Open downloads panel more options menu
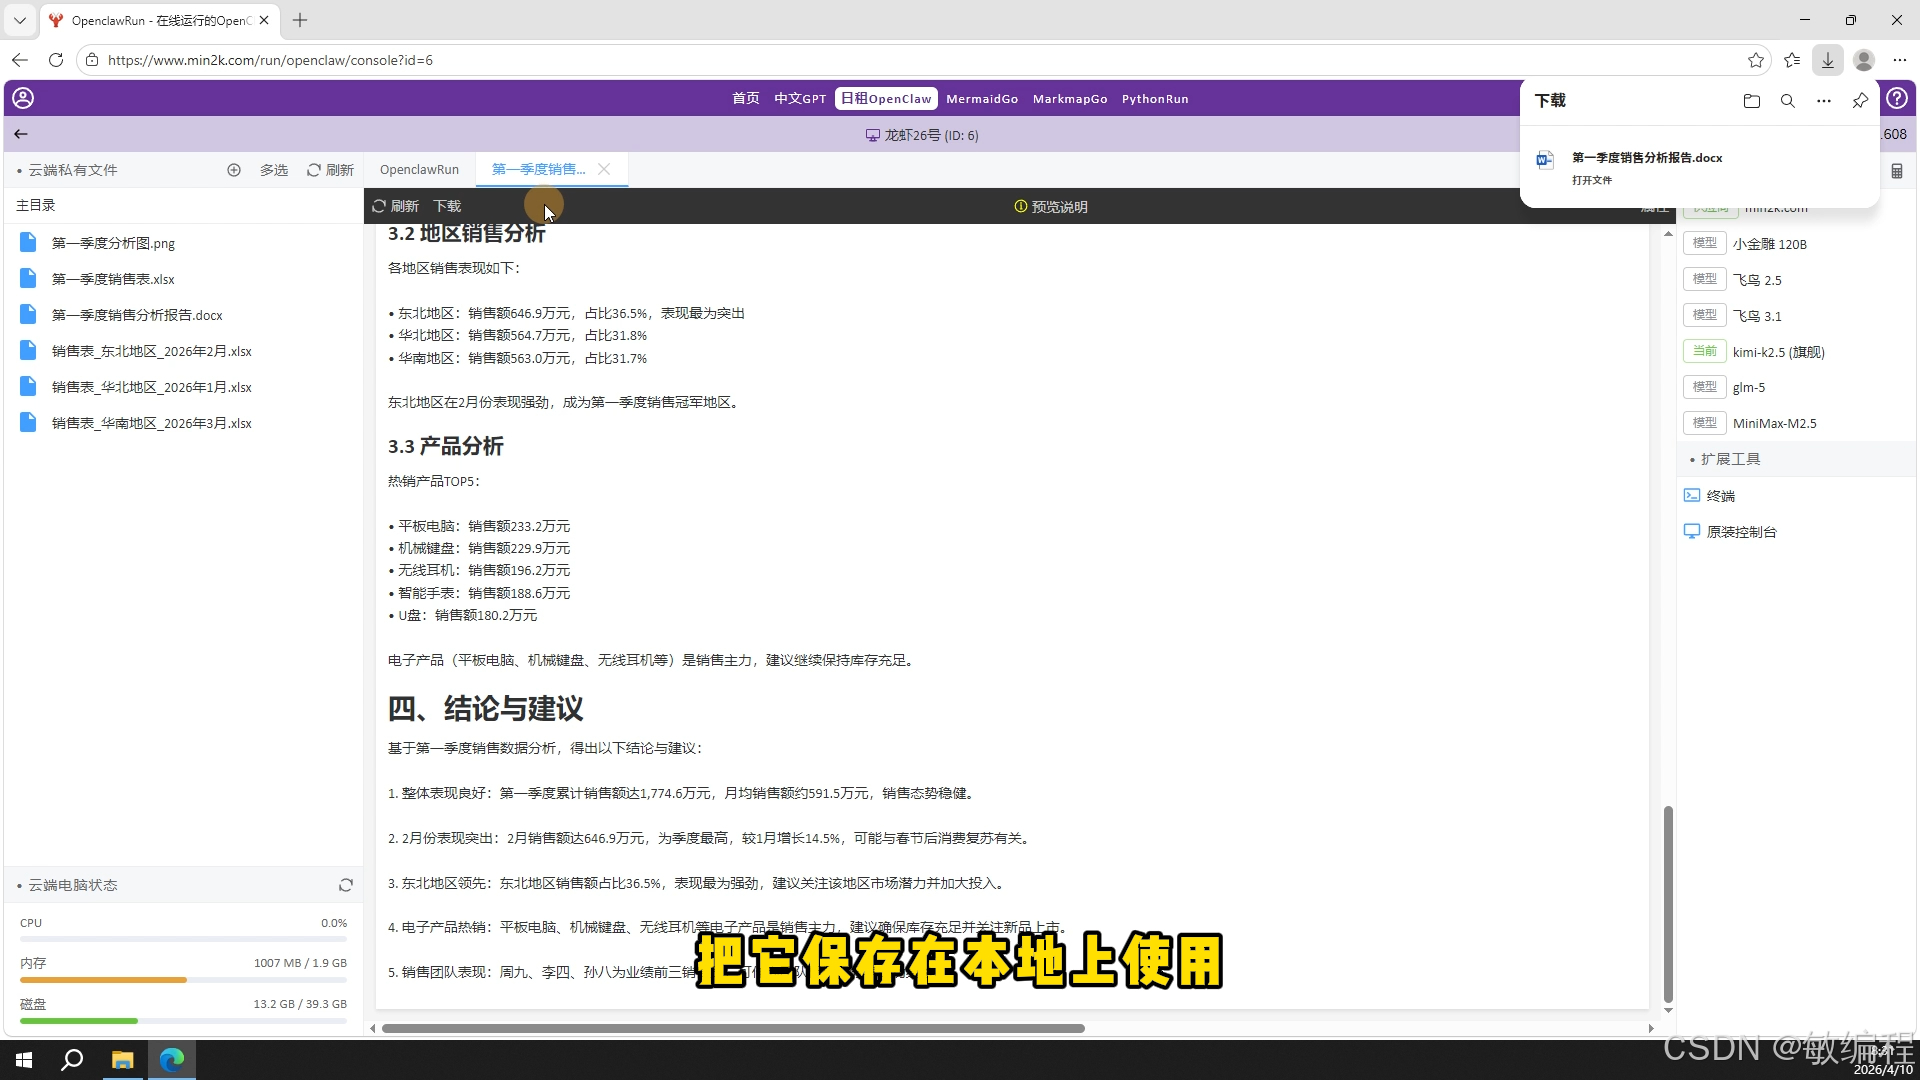The height and width of the screenshot is (1080, 1920). tap(1824, 101)
